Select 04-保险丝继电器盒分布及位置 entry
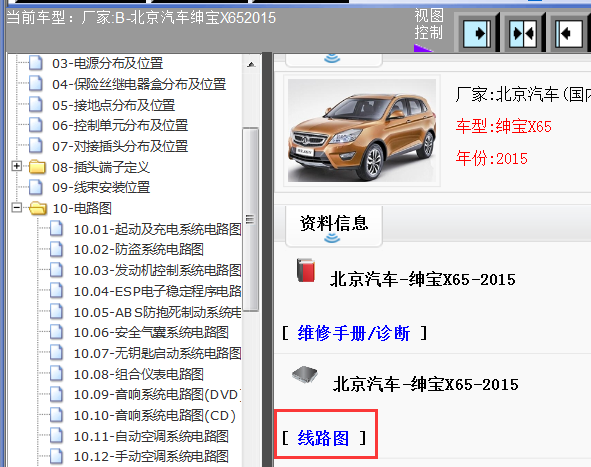The height and width of the screenshot is (467, 591). [x=139, y=84]
